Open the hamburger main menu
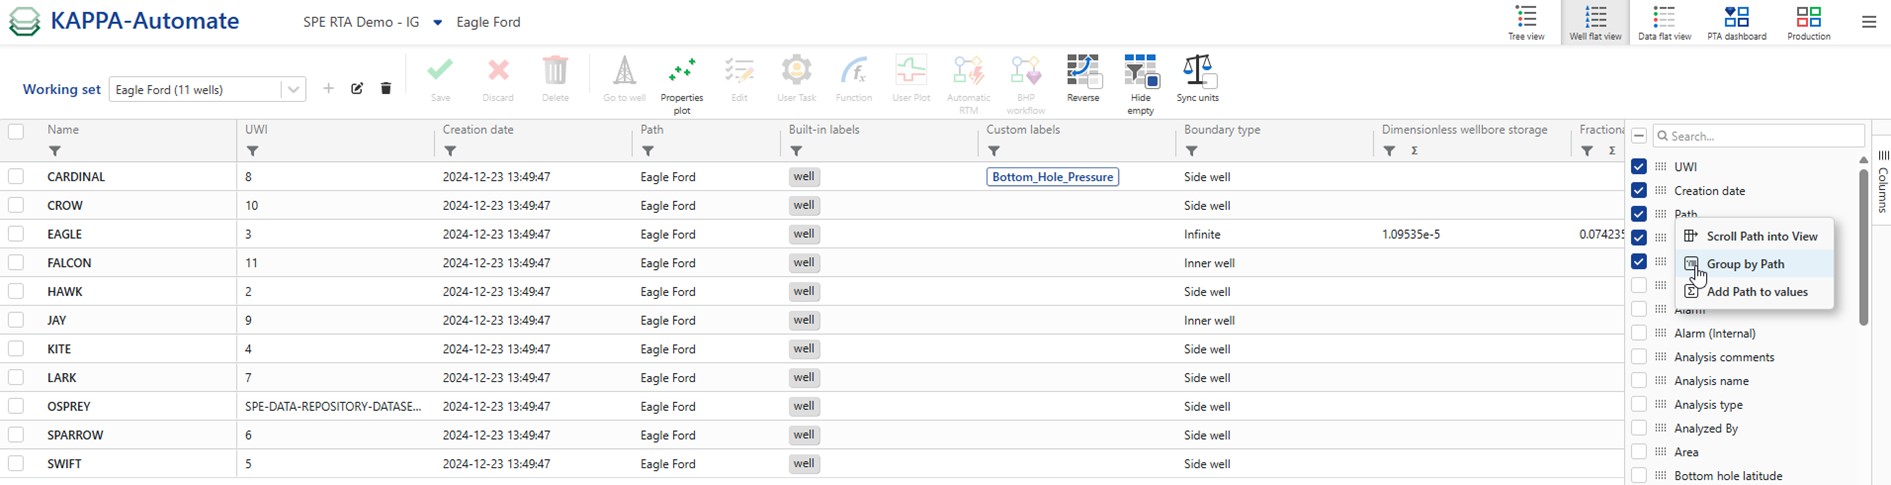This screenshot has height=485, width=1891. click(1868, 22)
